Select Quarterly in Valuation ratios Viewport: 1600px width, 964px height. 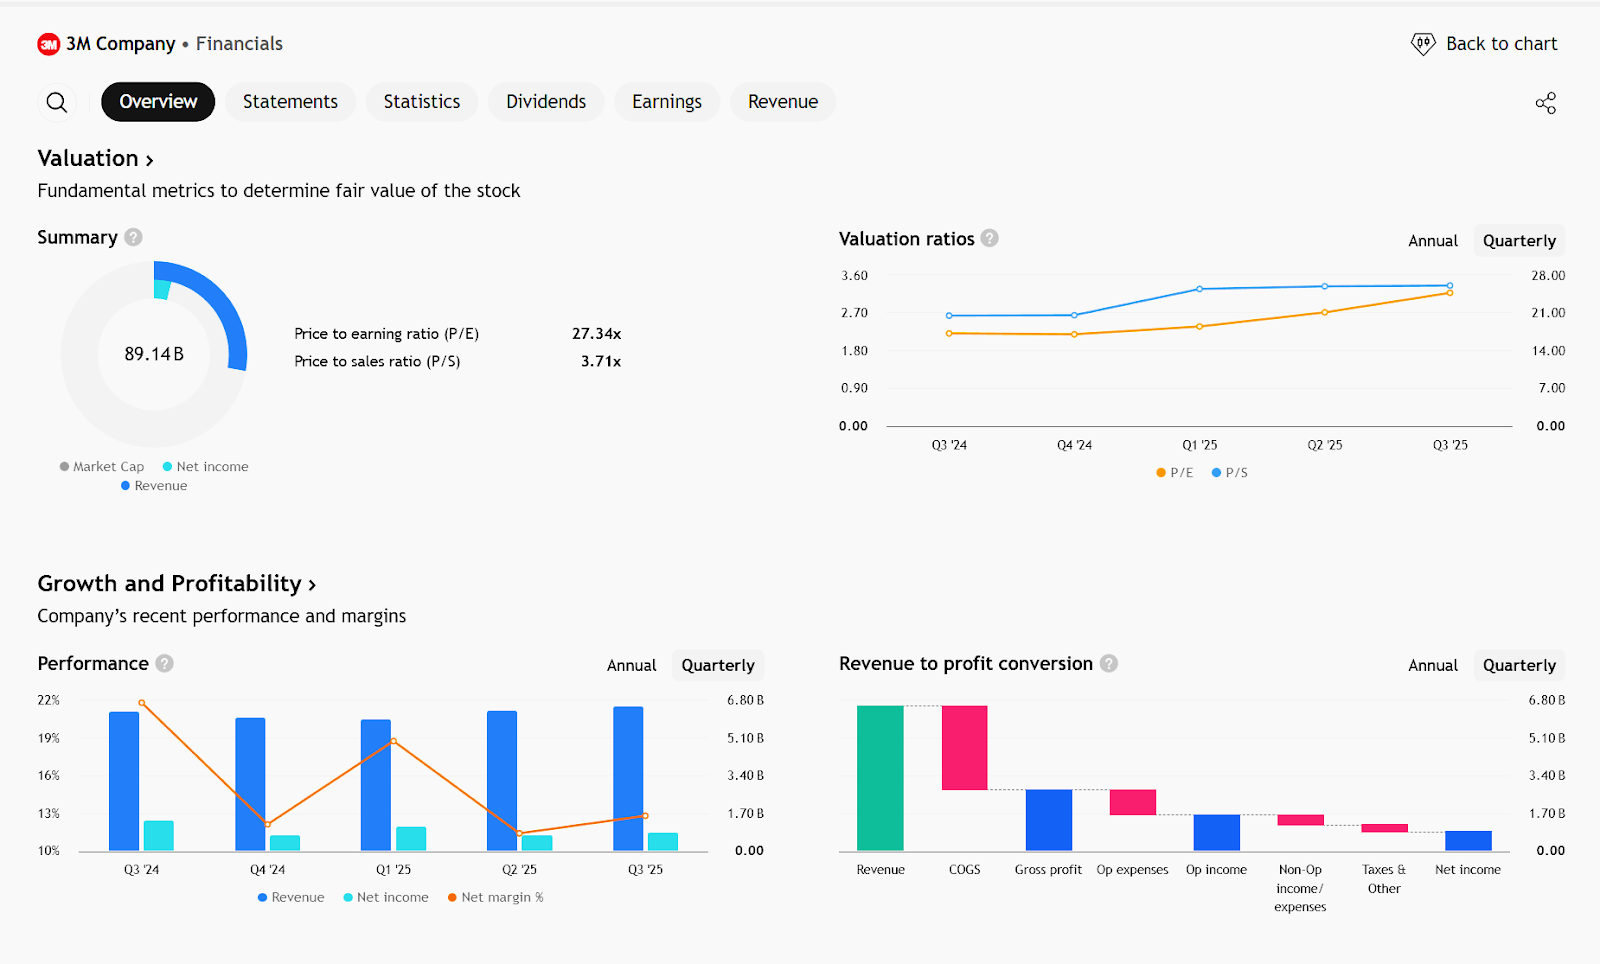click(x=1518, y=241)
